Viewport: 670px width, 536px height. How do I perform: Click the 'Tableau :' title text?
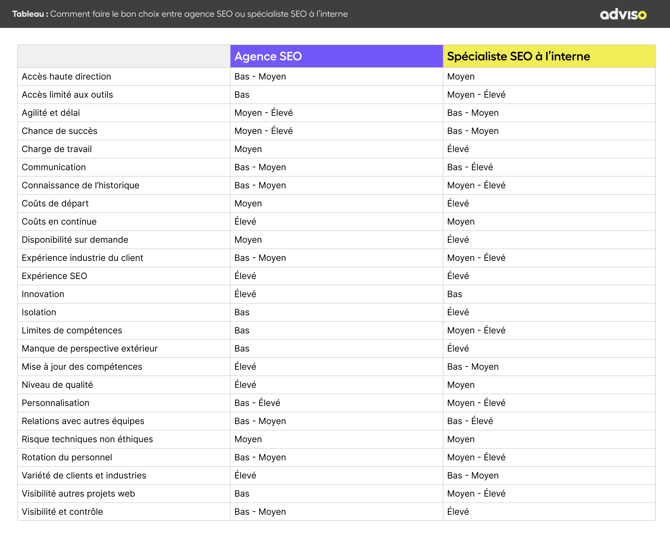[x=29, y=14]
